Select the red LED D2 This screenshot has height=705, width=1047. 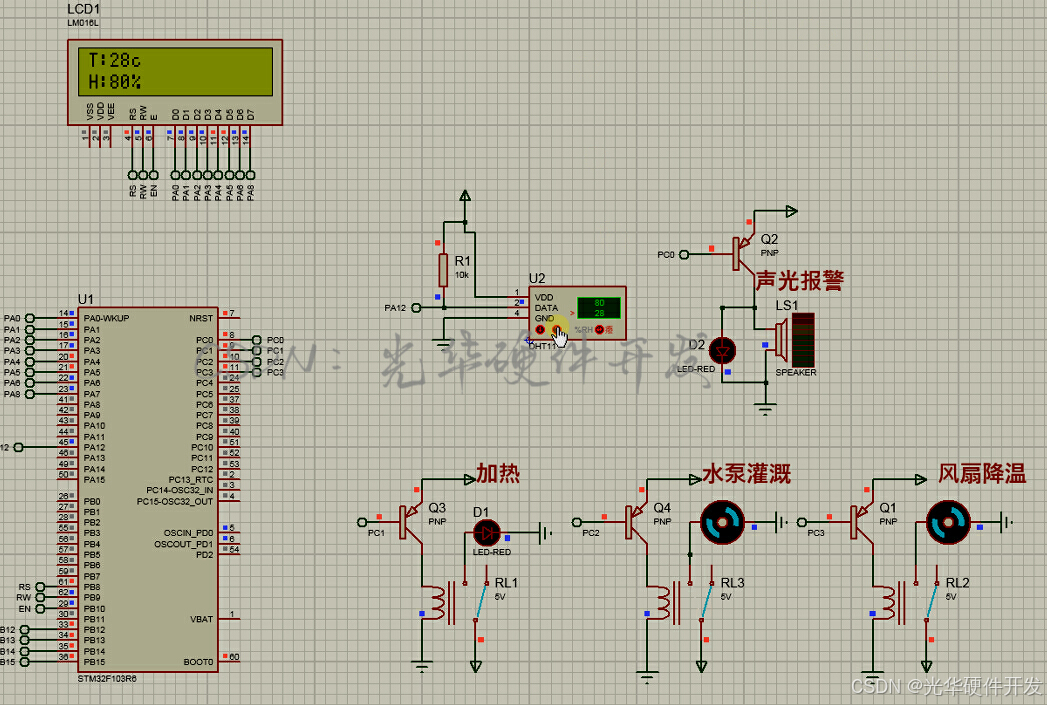tap(722, 350)
